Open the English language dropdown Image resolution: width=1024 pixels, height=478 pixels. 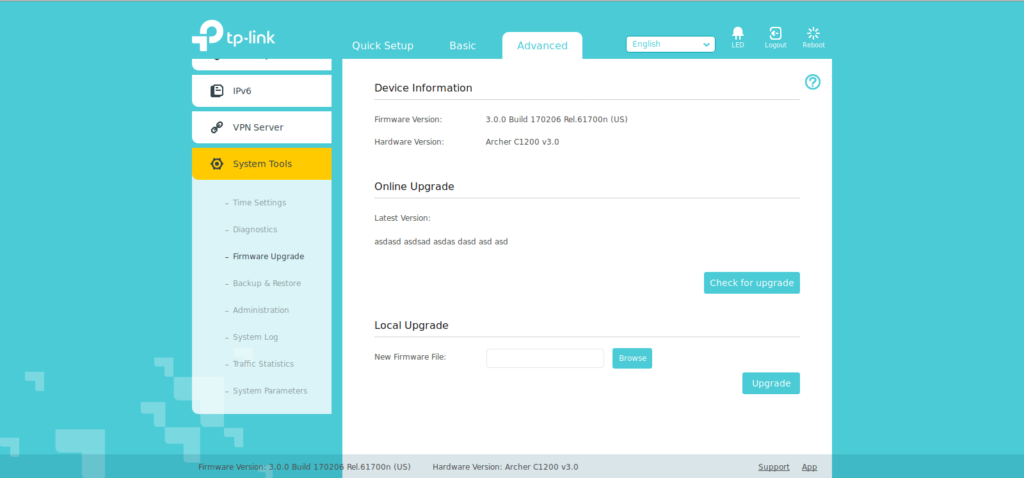pyautogui.click(x=670, y=44)
